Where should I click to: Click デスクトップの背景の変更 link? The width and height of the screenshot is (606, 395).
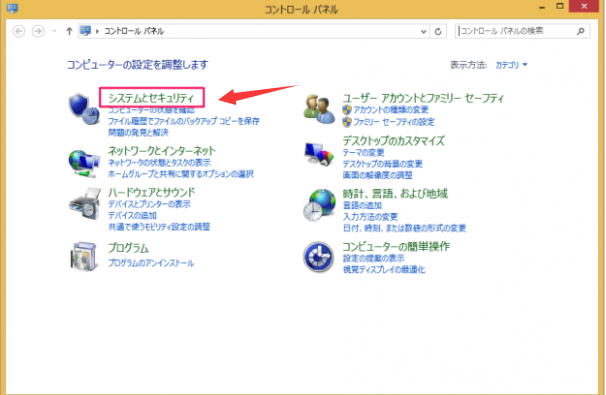click(383, 164)
